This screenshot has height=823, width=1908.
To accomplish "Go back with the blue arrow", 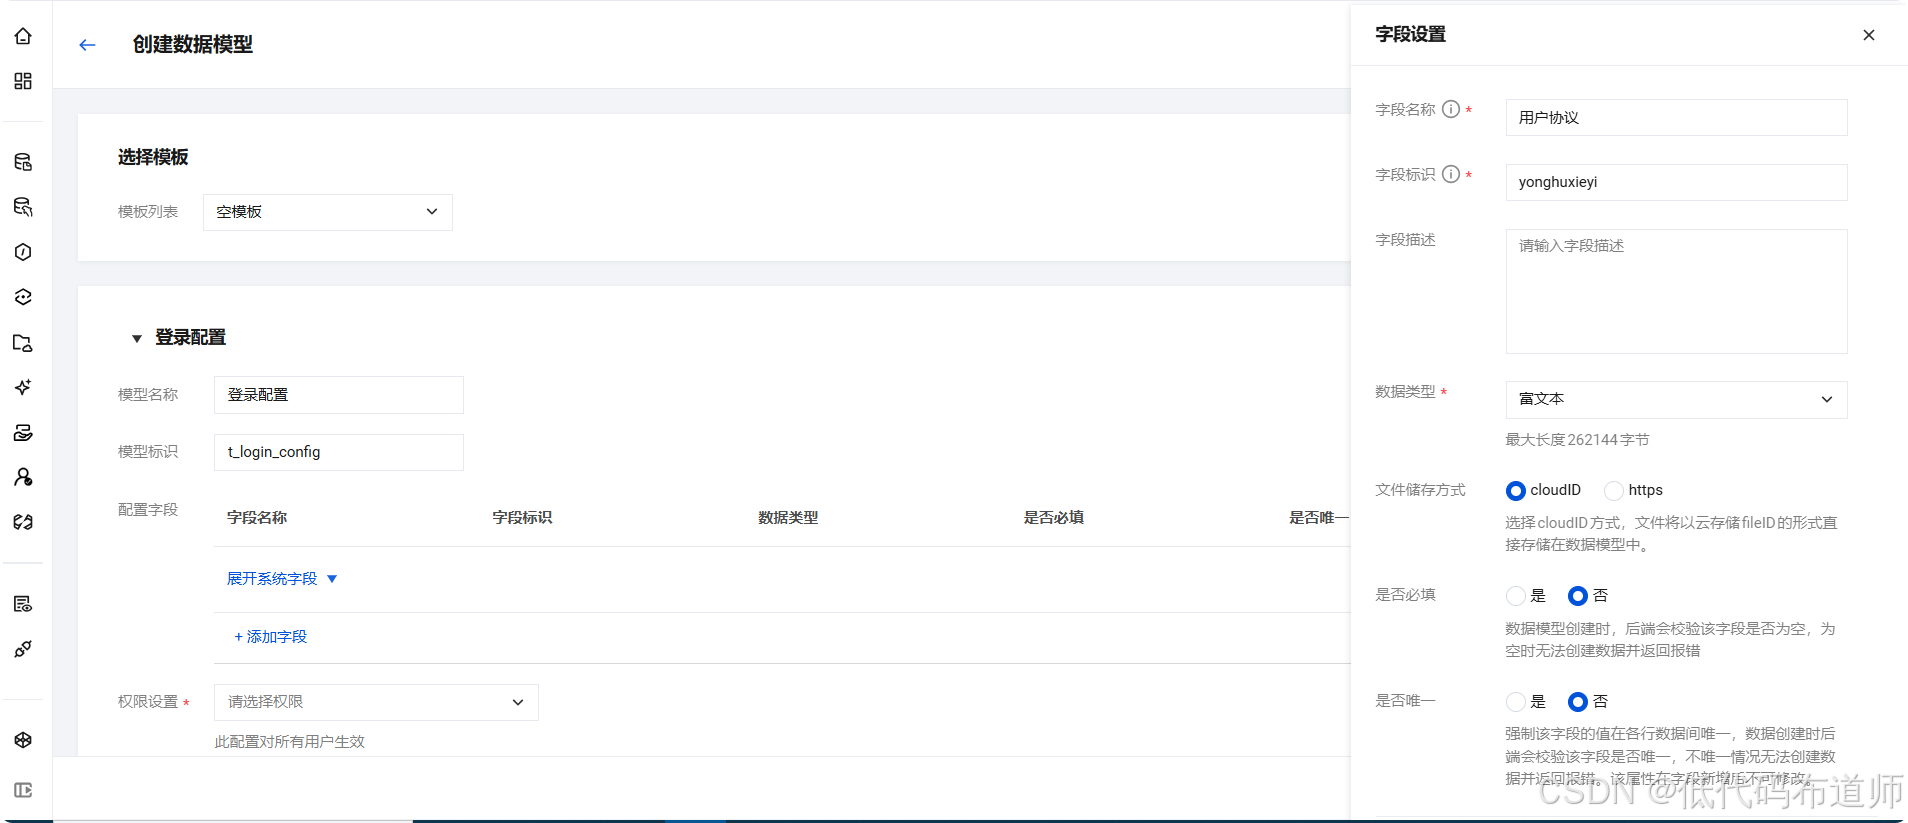I will click(87, 45).
